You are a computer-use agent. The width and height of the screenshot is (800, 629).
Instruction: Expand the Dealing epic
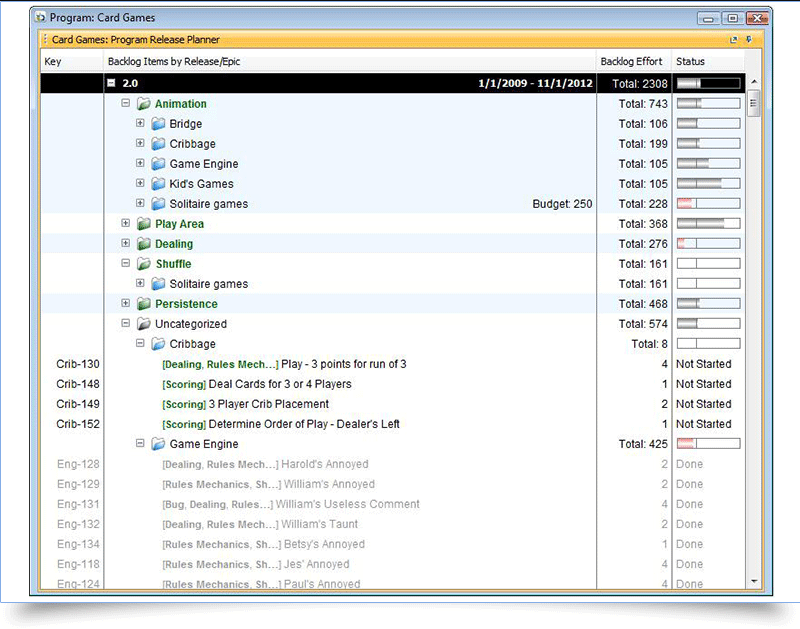click(x=126, y=244)
